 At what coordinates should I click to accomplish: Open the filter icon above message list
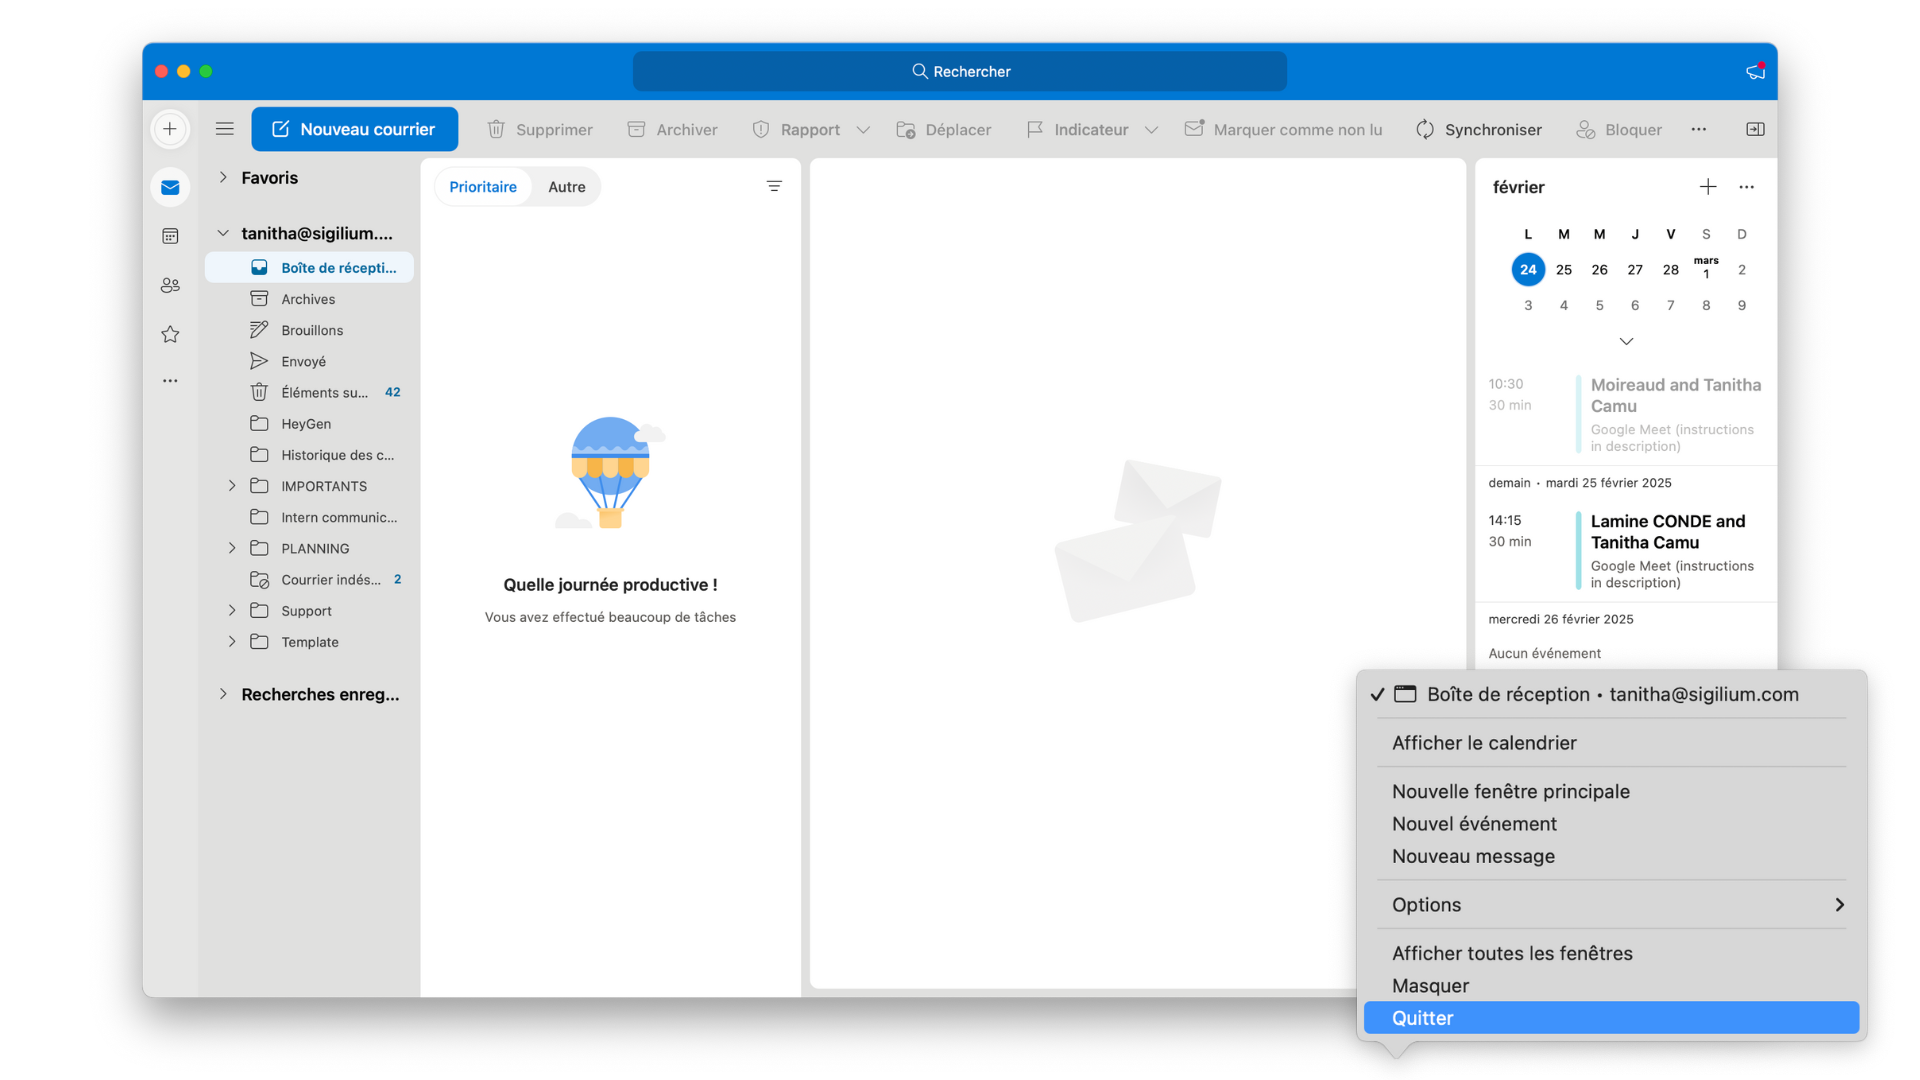click(x=774, y=187)
